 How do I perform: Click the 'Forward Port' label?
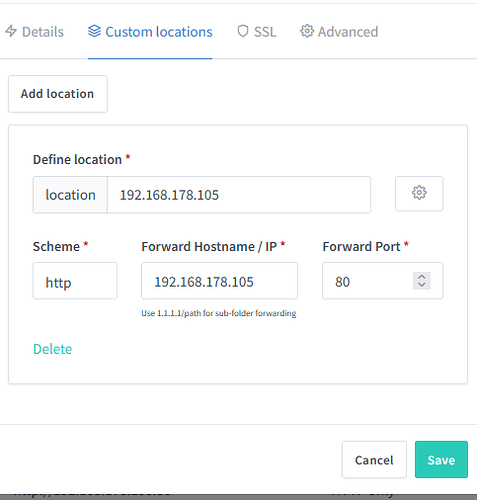point(361,247)
